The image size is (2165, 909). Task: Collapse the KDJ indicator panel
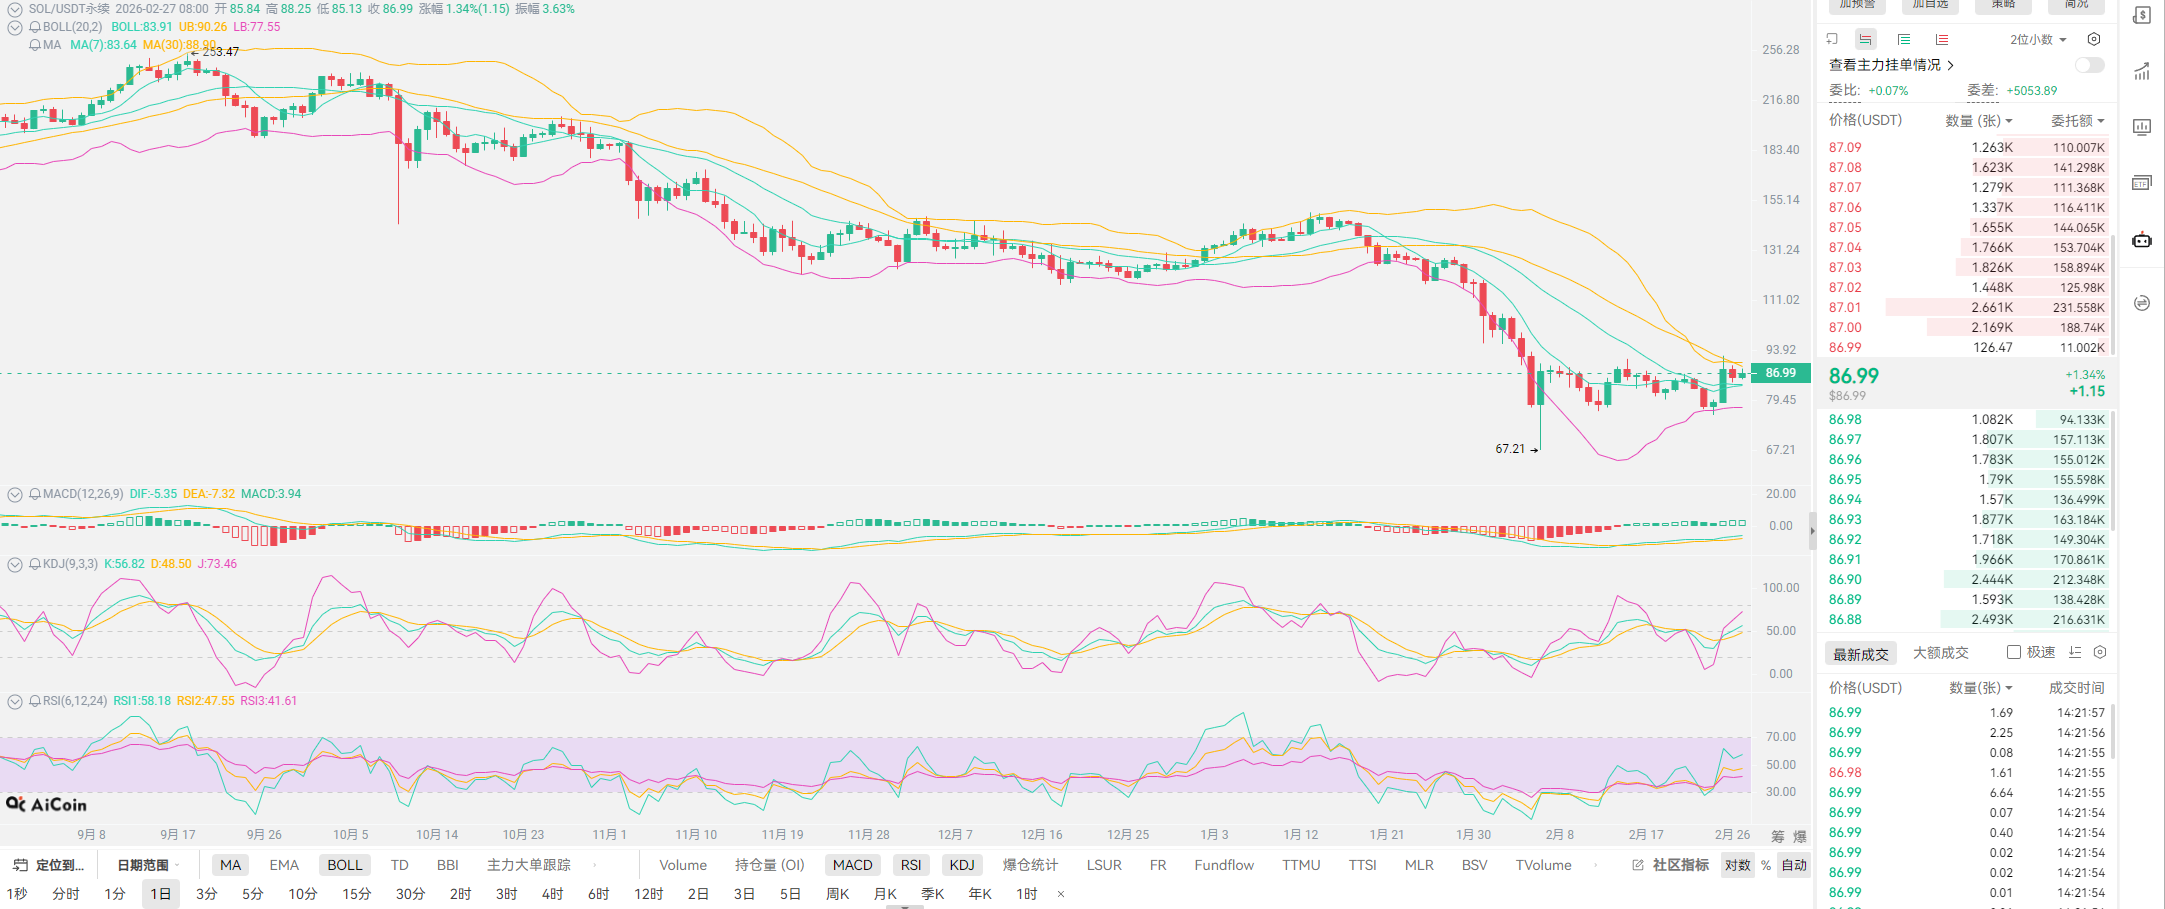[15, 564]
